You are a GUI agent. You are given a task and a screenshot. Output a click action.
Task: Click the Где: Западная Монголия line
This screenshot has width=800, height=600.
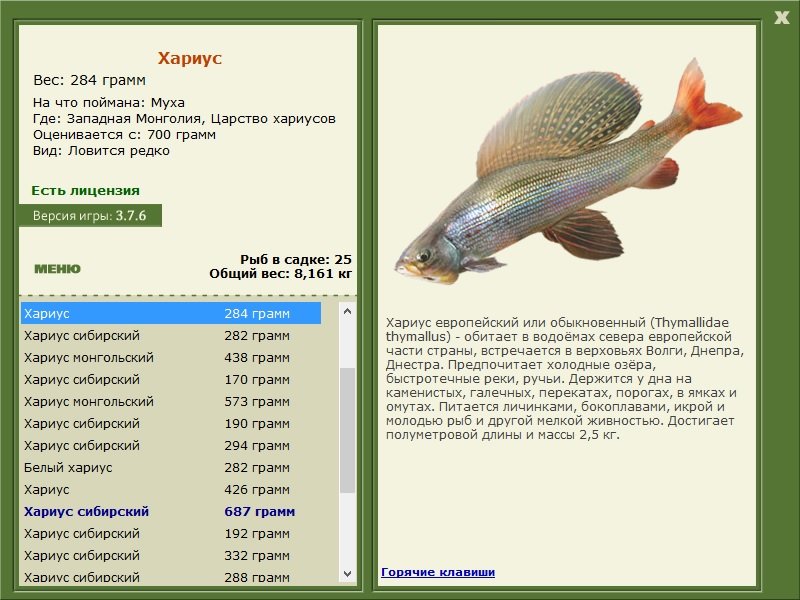(184, 119)
